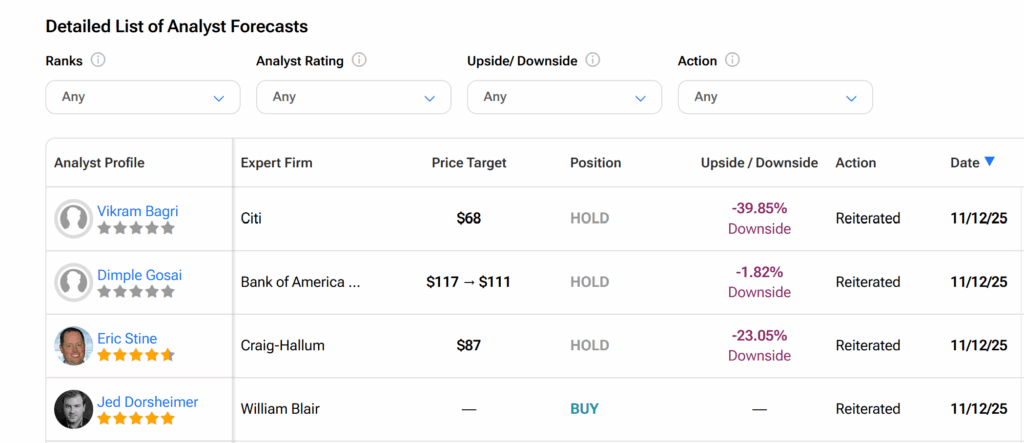
Task: Click the Date sort arrow icon
Action: point(990,162)
